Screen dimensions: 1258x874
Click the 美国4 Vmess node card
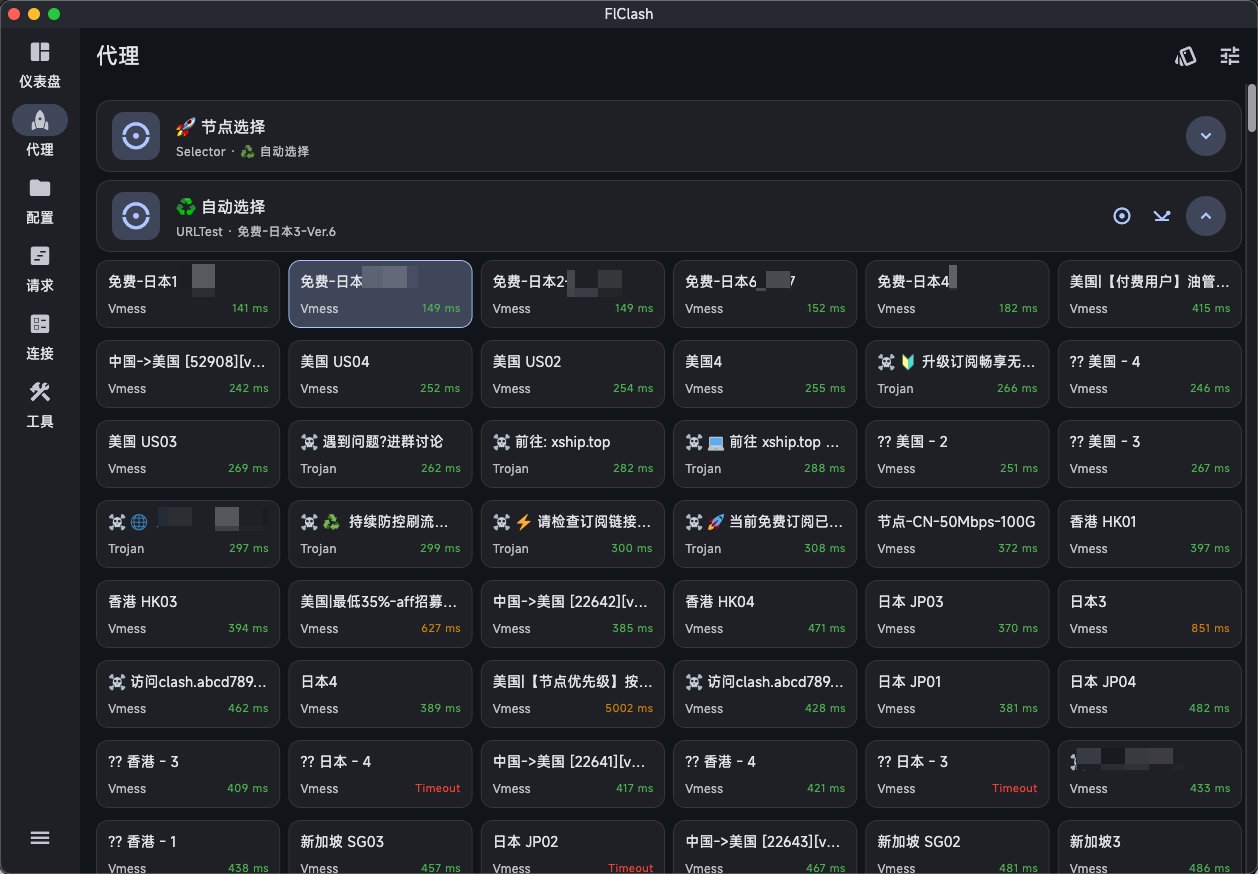coord(765,374)
